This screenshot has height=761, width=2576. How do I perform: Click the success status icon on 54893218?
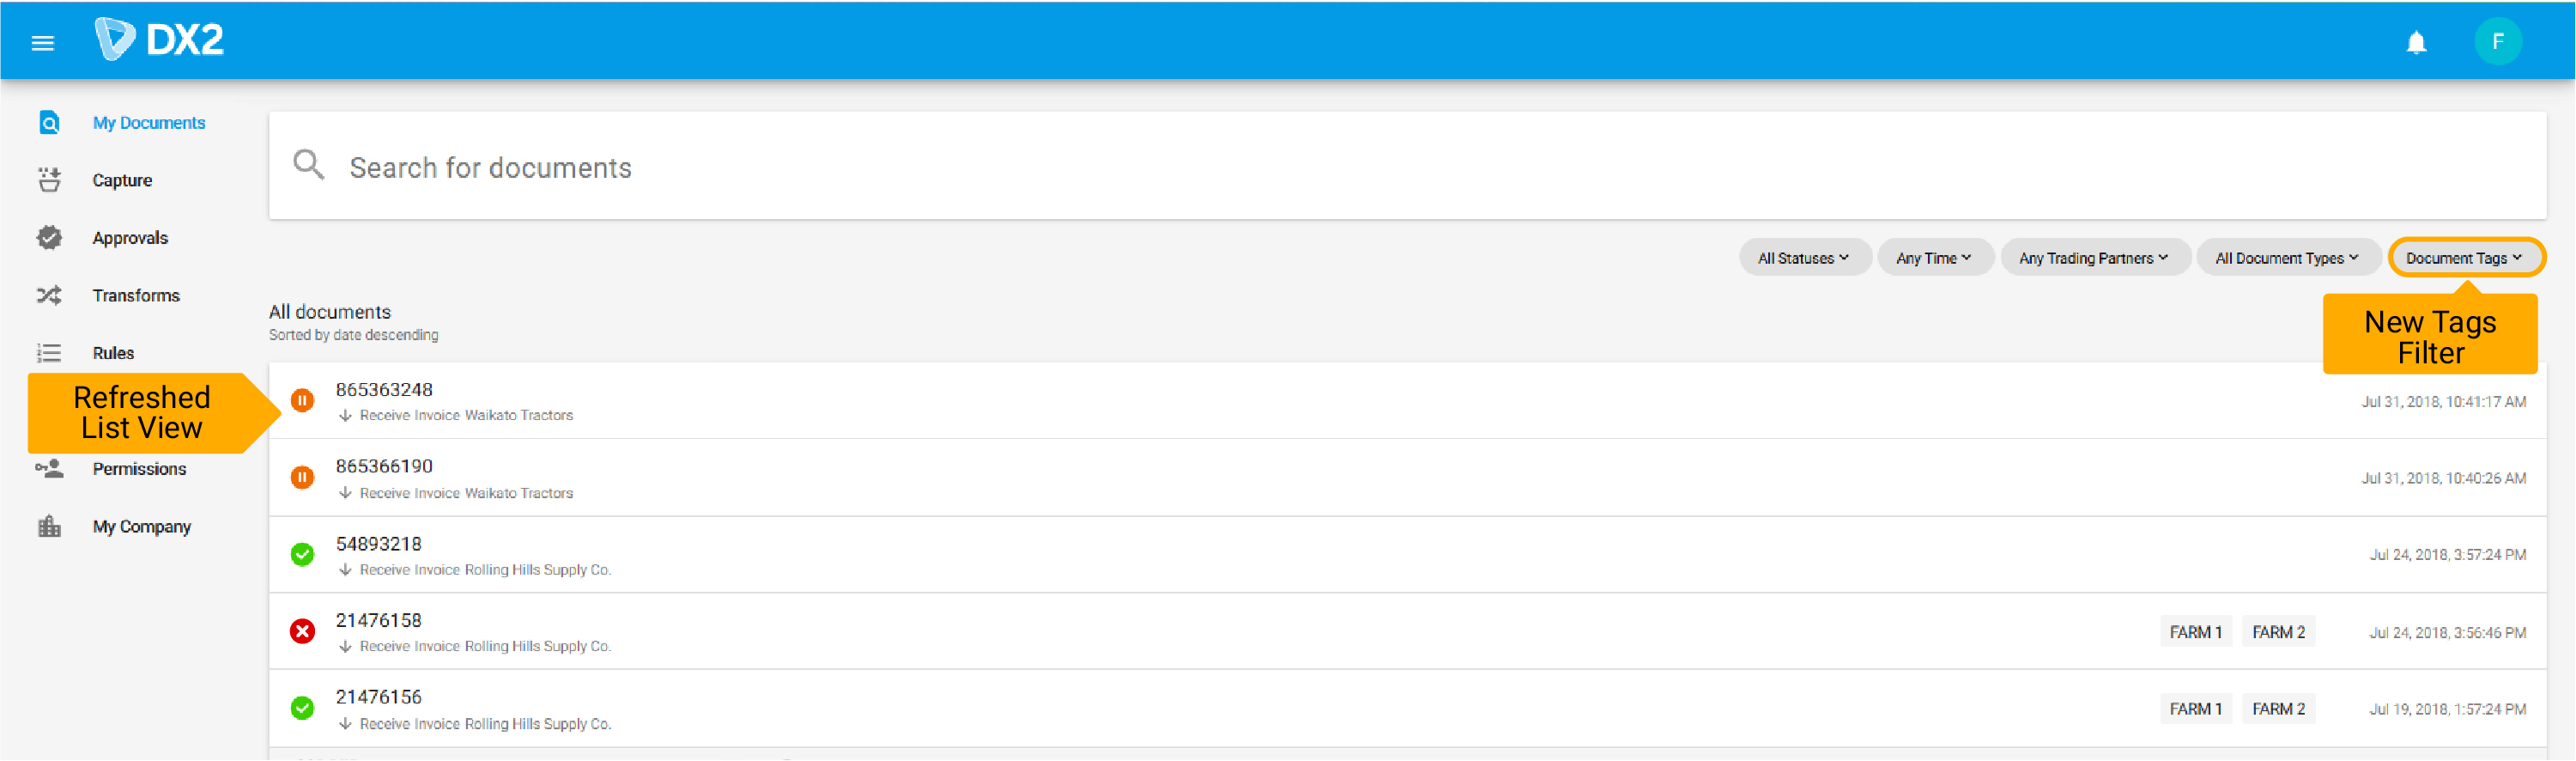[x=302, y=554]
